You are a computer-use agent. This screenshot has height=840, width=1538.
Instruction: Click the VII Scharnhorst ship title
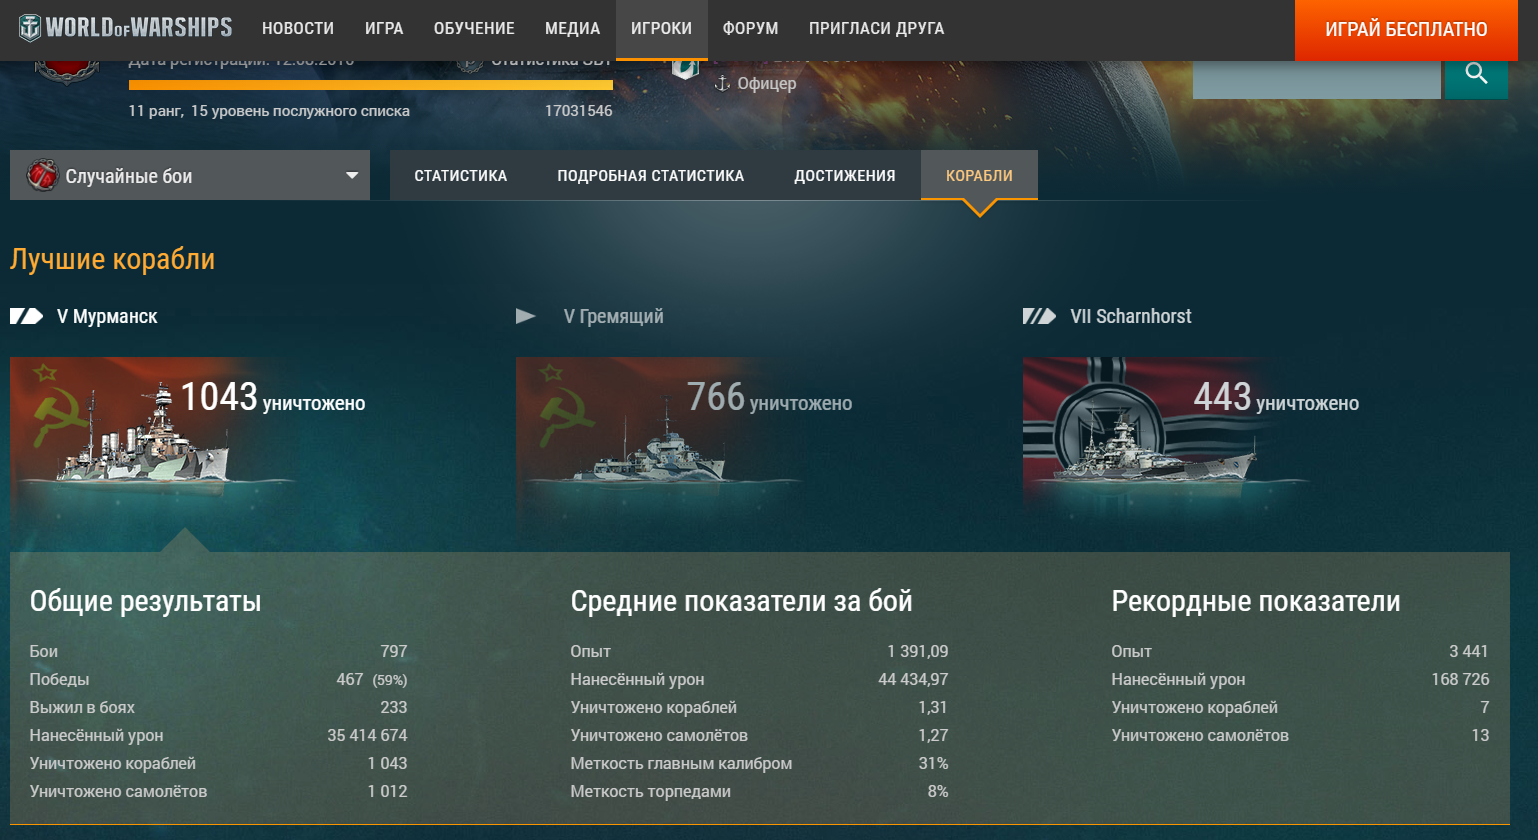point(1131,316)
